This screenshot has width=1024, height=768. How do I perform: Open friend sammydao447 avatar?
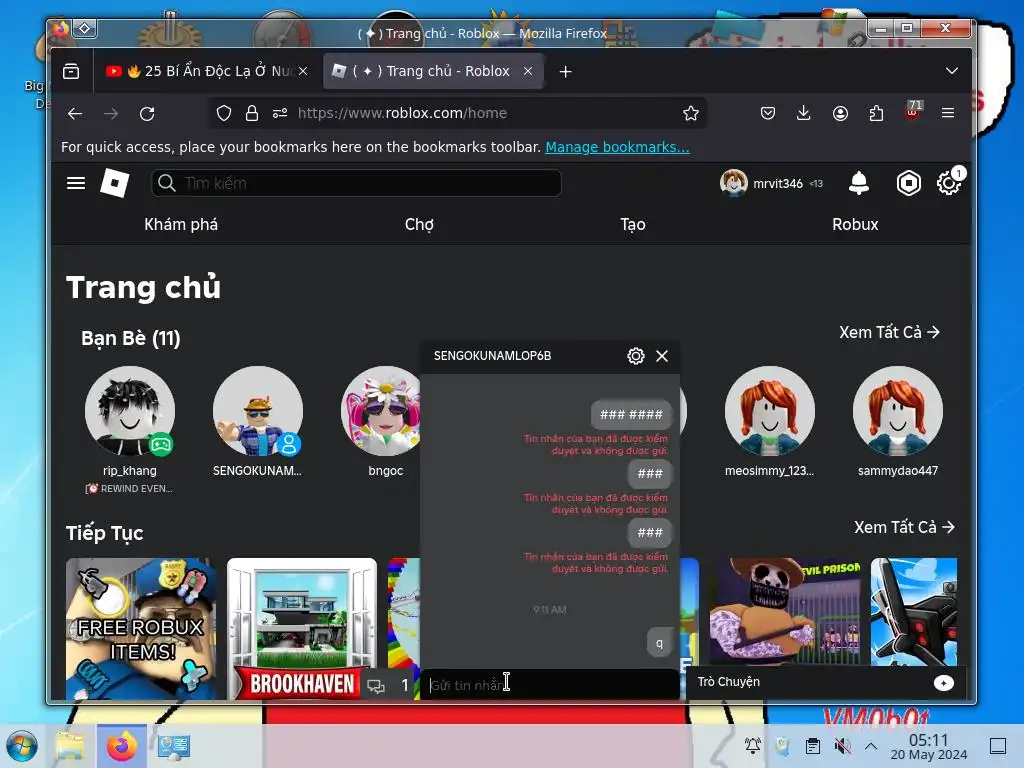click(898, 411)
